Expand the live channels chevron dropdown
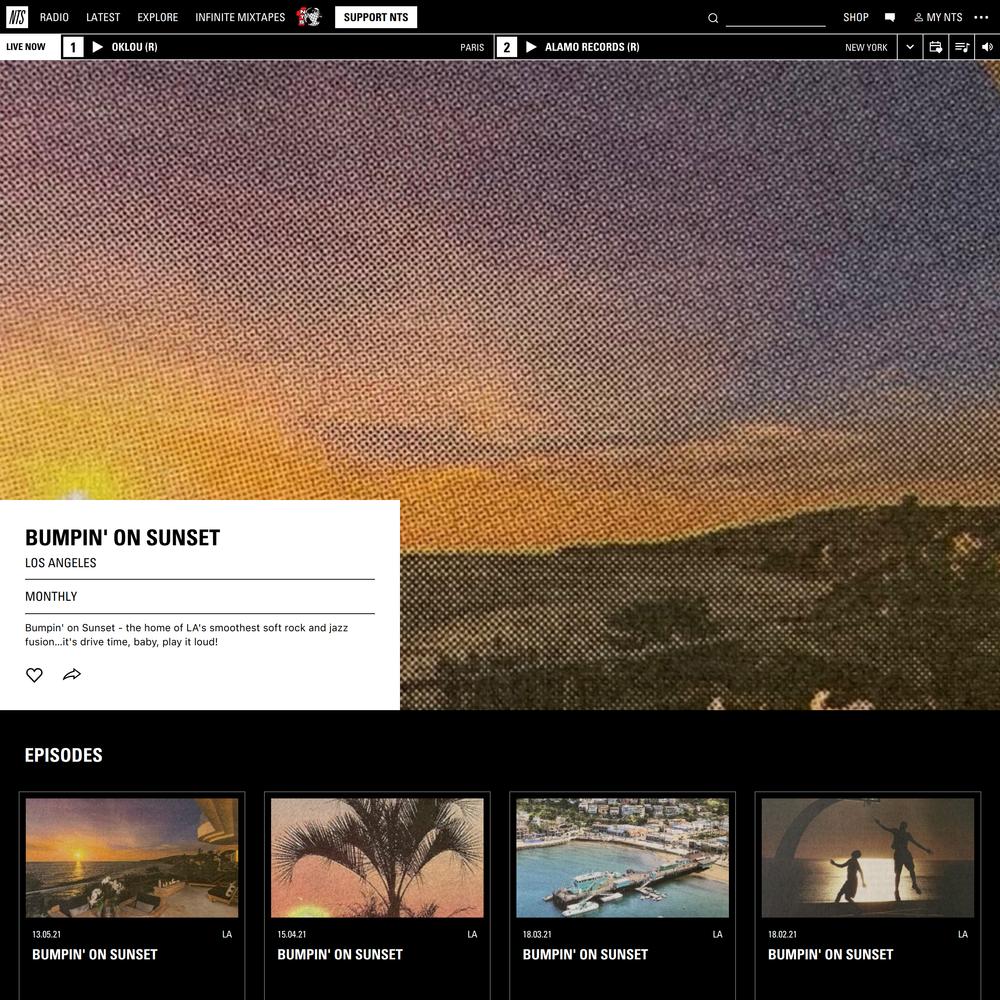Viewport: 1000px width, 1000px height. pyautogui.click(x=910, y=47)
